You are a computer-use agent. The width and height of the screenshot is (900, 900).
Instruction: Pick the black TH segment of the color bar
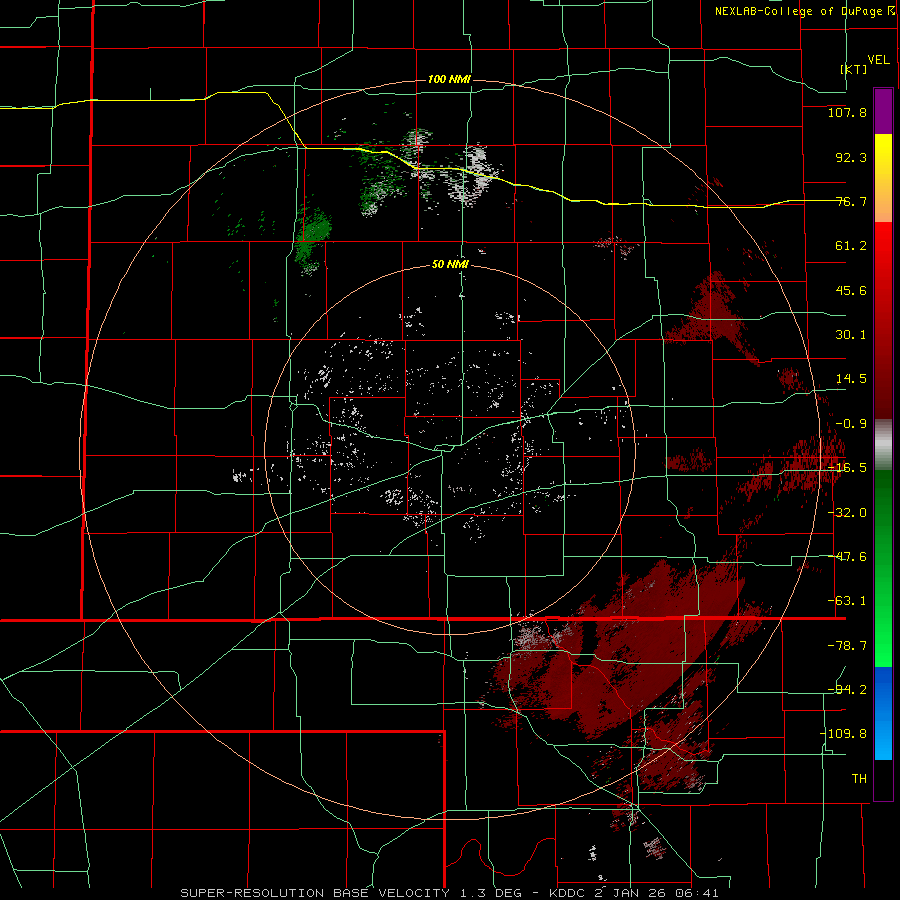pos(883,779)
